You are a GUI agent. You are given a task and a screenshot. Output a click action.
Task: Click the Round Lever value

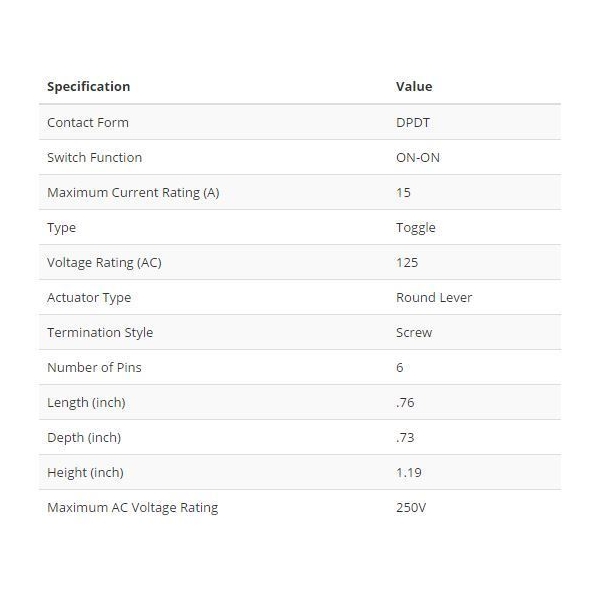434,297
